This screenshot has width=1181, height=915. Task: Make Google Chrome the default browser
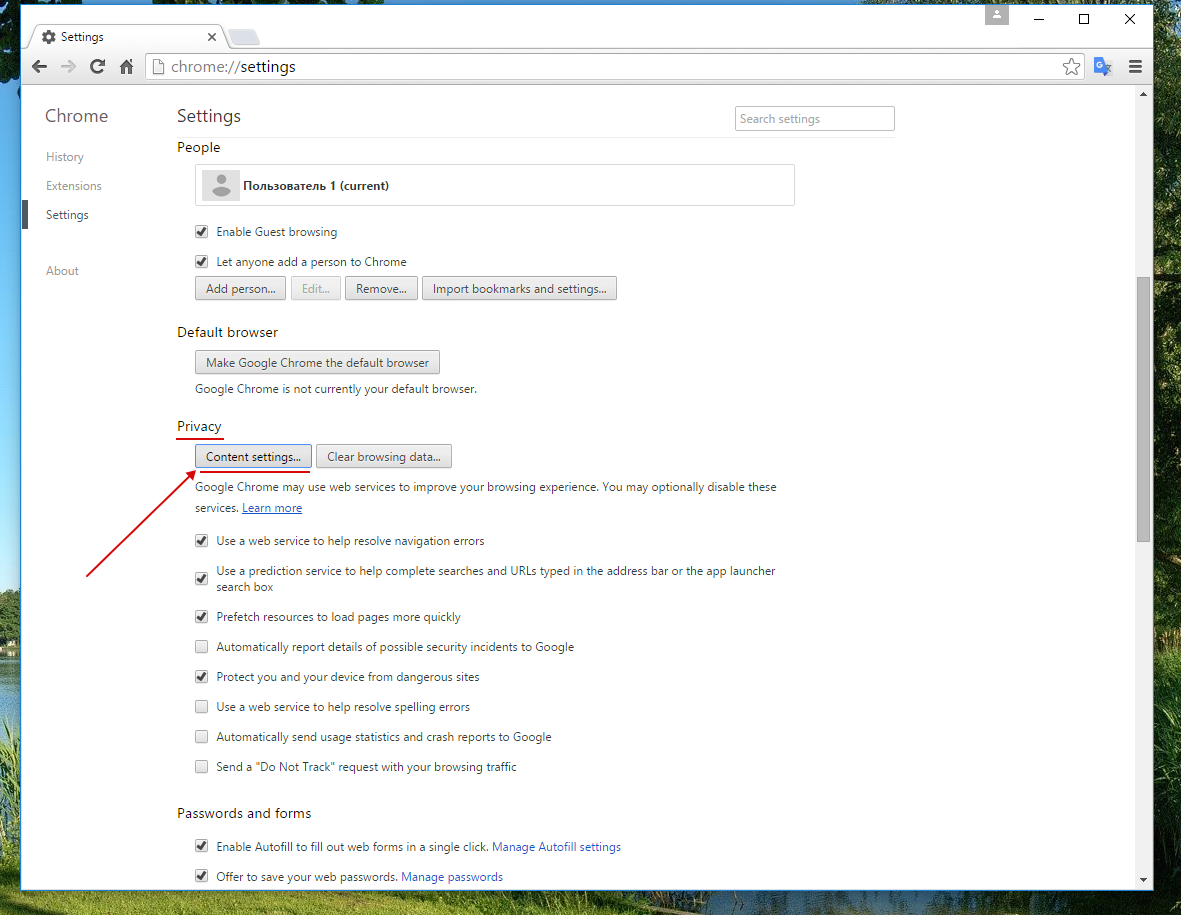[317, 362]
